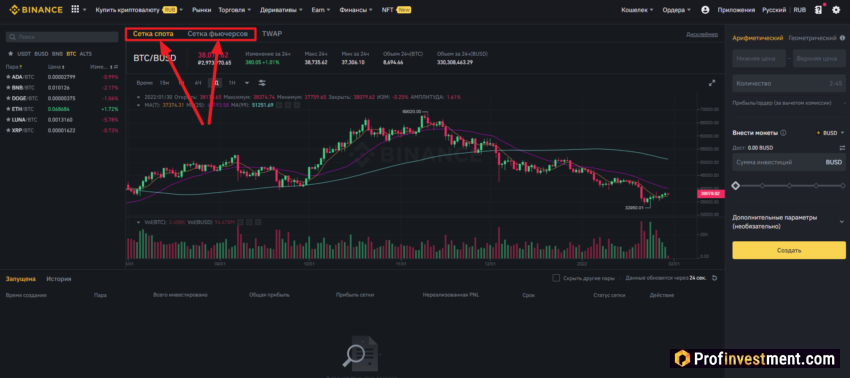Show info next to Внести монеты
Image resolution: width=850 pixels, height=378 pixels.
pyautogui.click(x=783, y=132)
